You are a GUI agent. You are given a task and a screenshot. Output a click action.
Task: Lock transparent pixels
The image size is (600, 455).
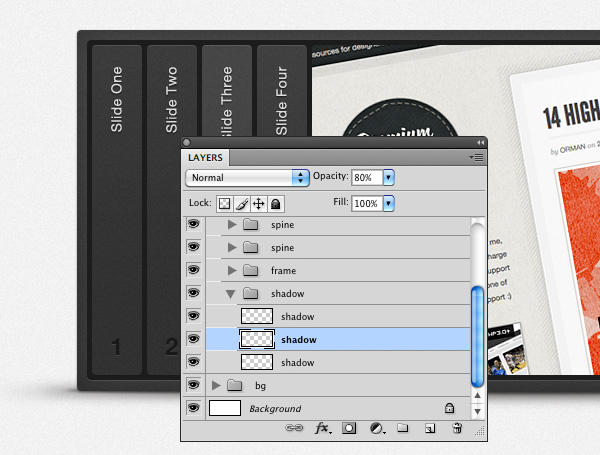(224, 204)
